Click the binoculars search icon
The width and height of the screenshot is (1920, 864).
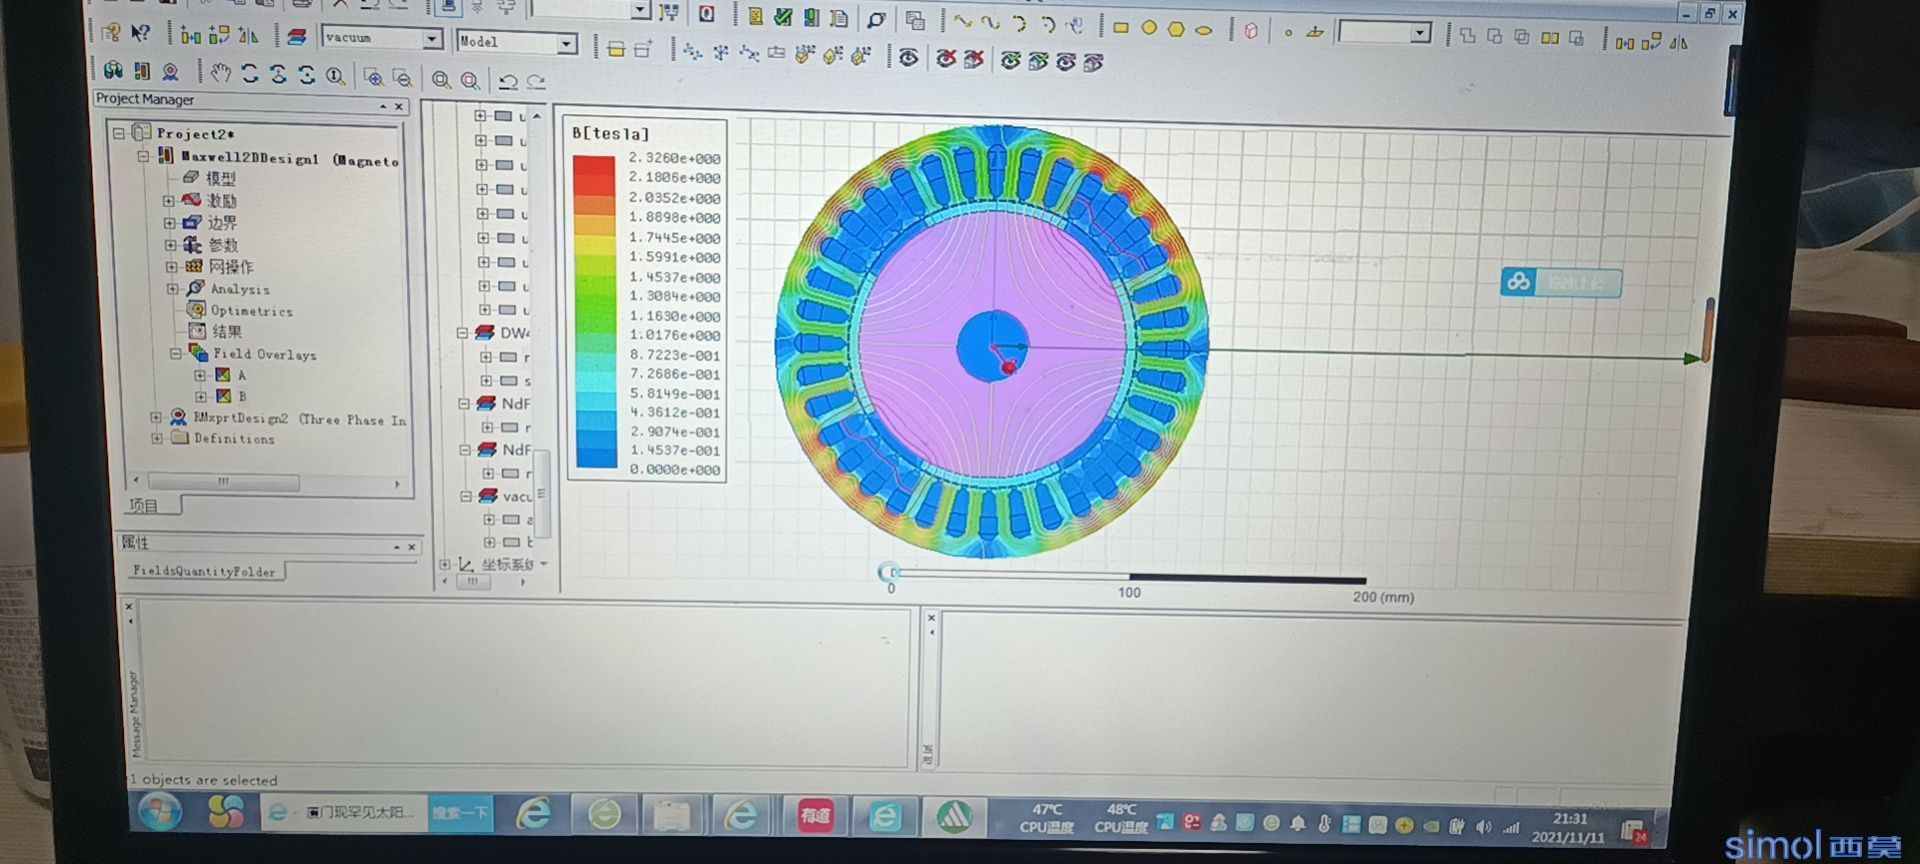113,70
